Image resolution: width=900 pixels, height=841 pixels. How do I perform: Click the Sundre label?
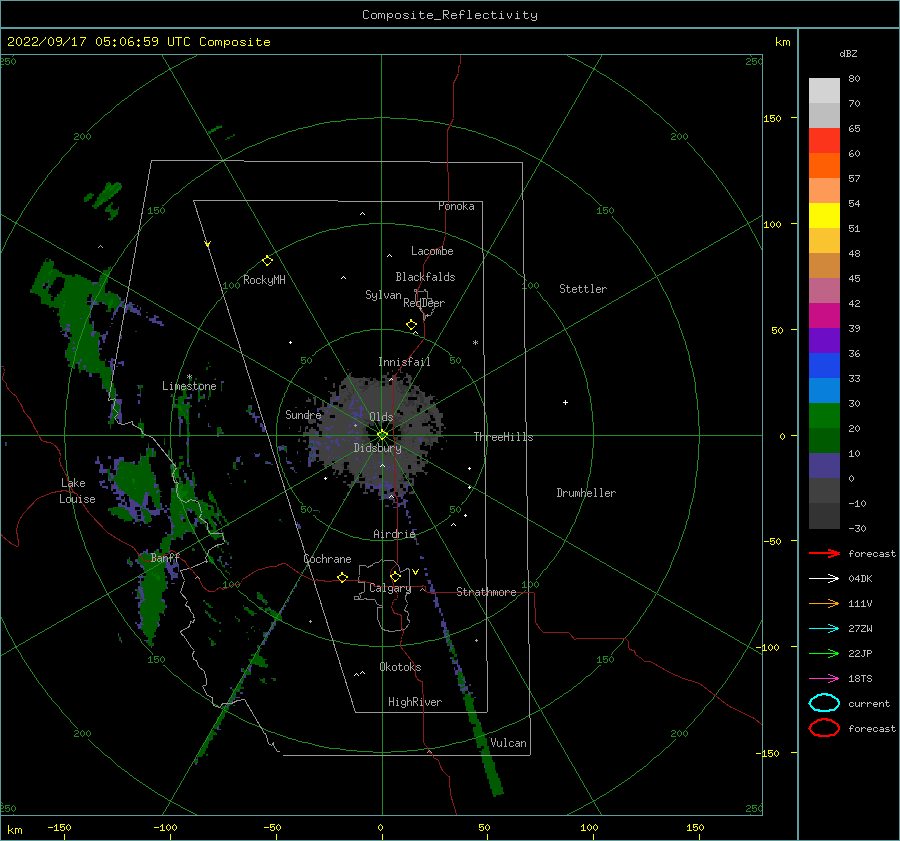point(303,414)
